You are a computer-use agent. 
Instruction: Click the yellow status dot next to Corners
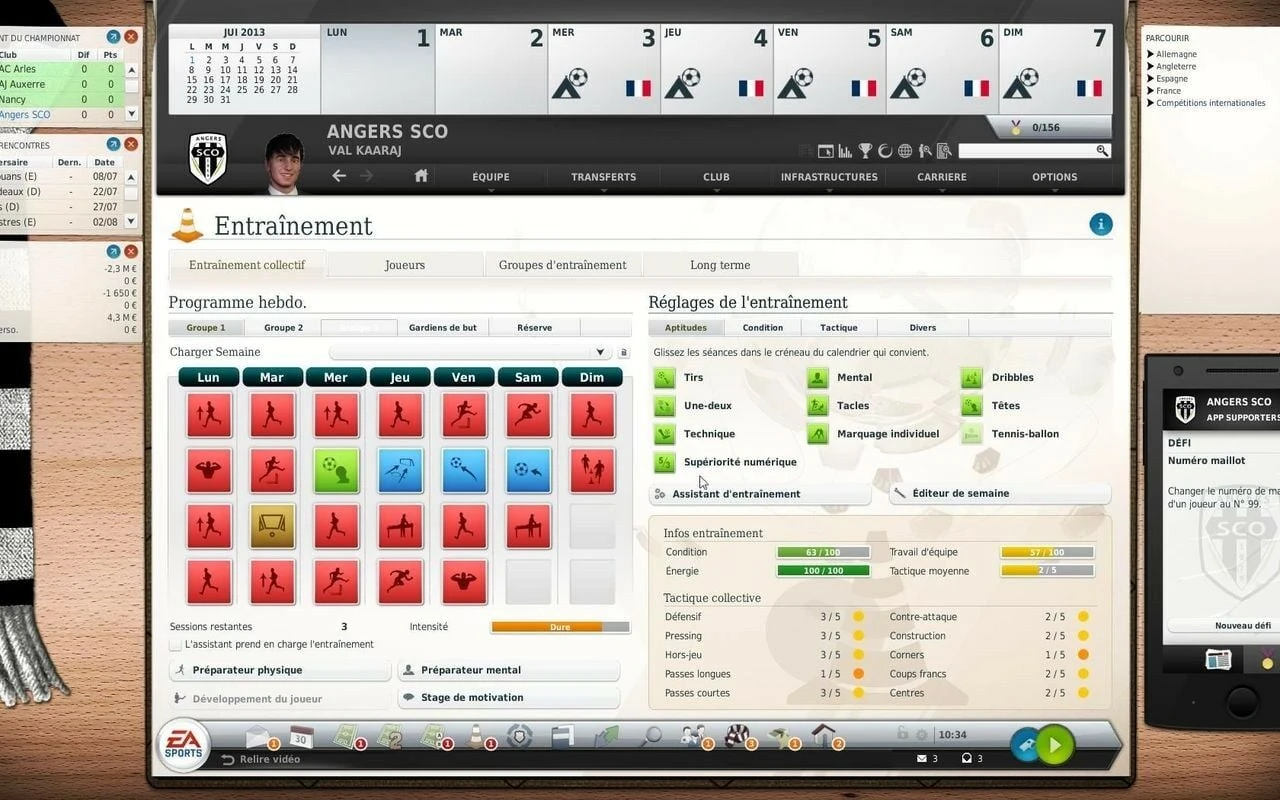(x=1083, y=655)
